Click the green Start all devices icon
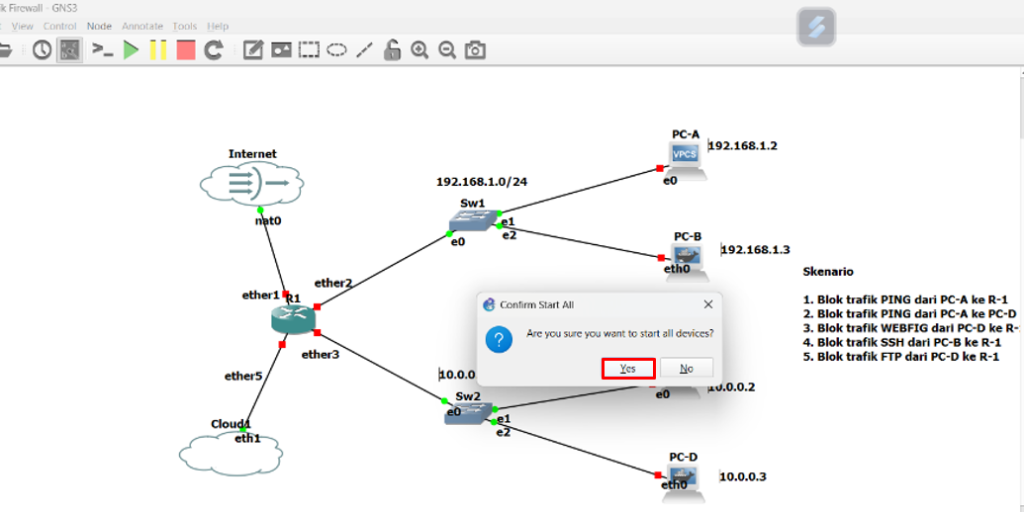Screen dimensions: 1024x512 131,49
